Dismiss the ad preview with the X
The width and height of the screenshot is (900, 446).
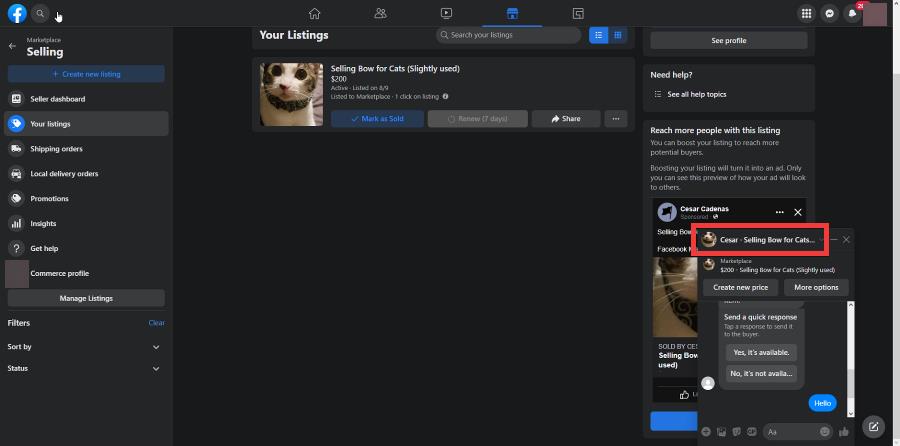pos(798,212)
